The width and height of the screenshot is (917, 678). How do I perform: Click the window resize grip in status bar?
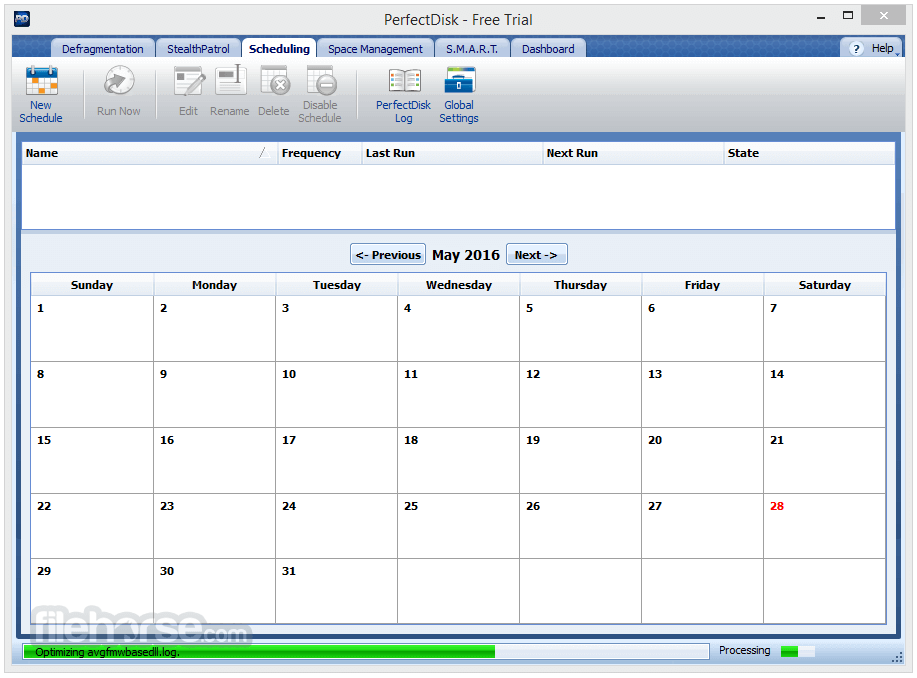[898, 657]
